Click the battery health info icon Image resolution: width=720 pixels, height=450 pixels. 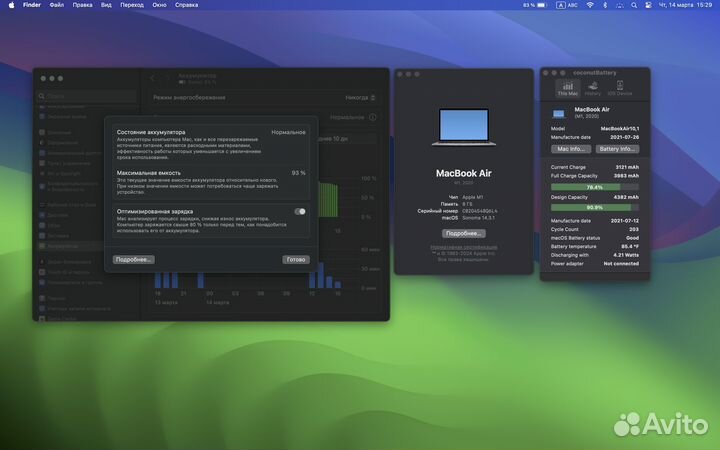point(372,118)
